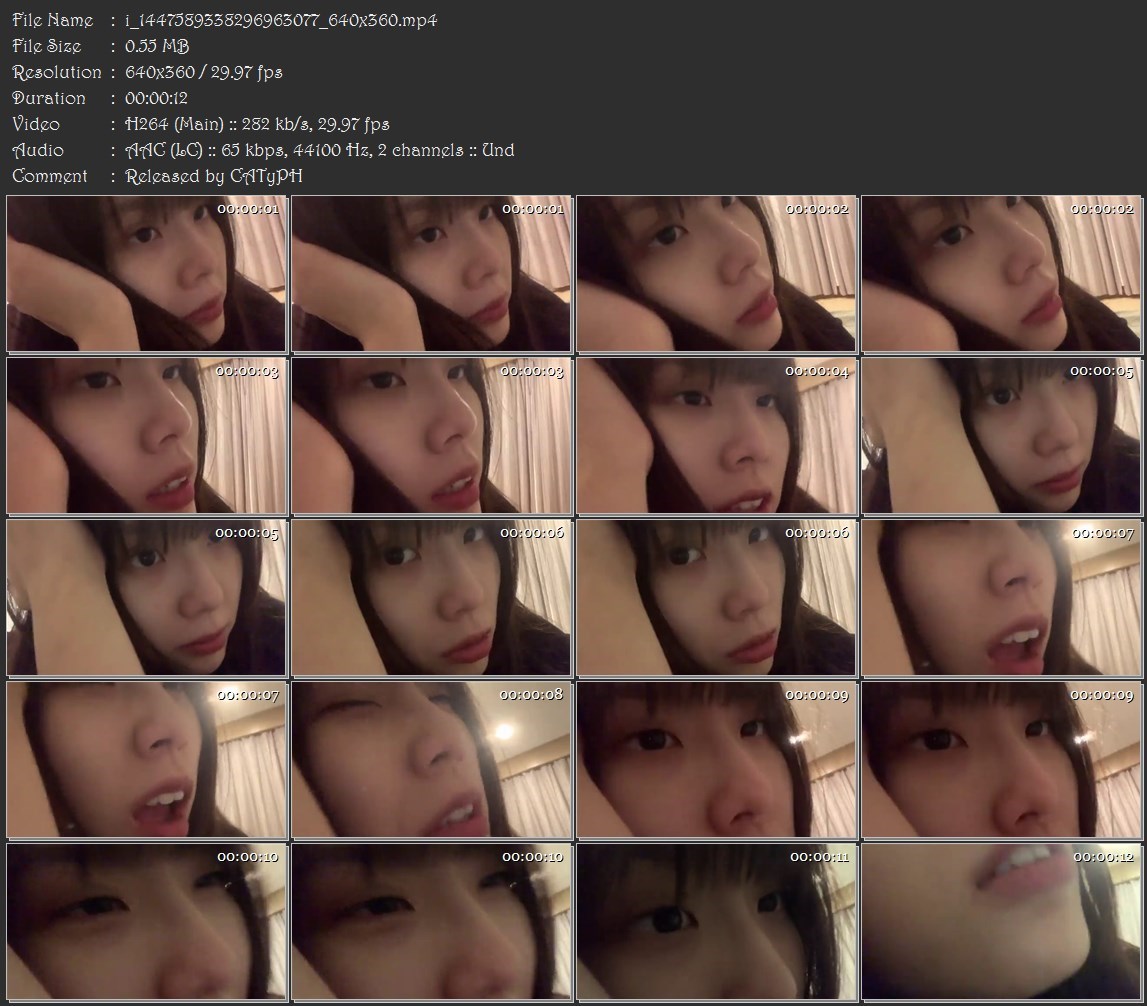1147x1006 pixels.
Task: Click the "Released by CATyPH" comment text
Action: click(x=213, y=176)
